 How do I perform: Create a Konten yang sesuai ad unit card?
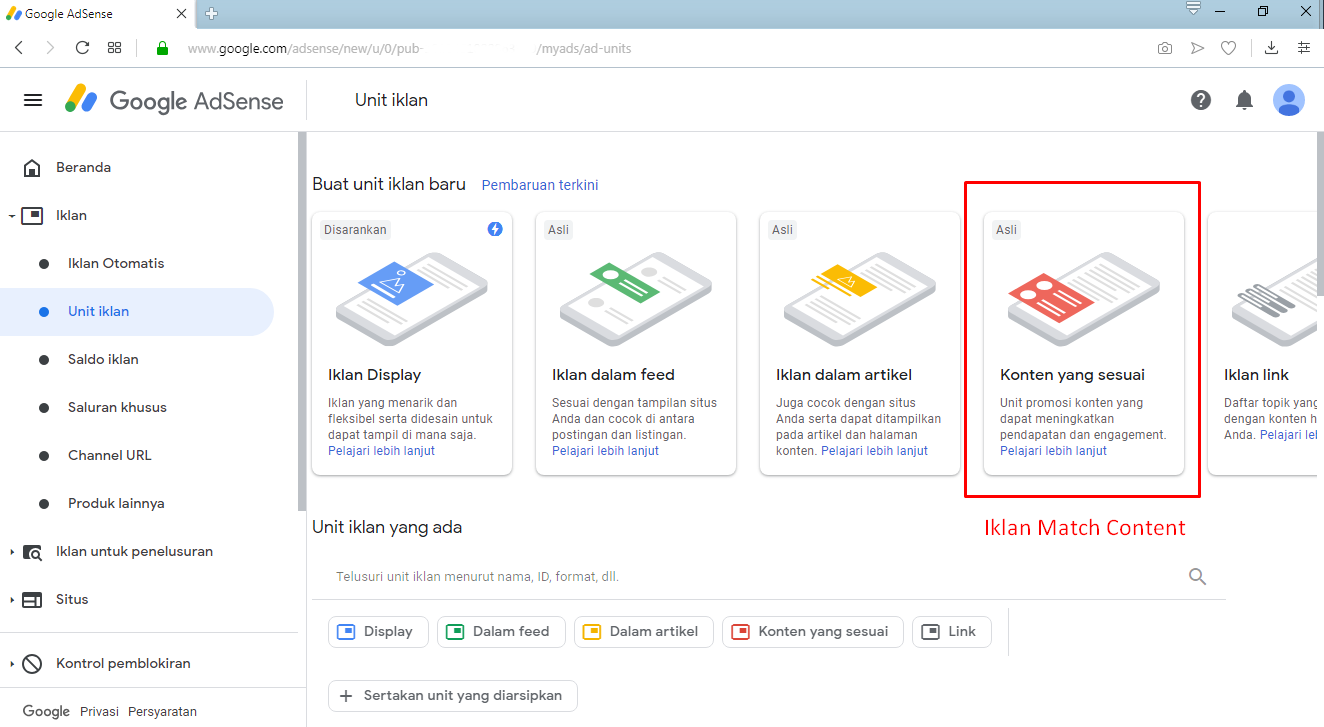click(1084, 343)
